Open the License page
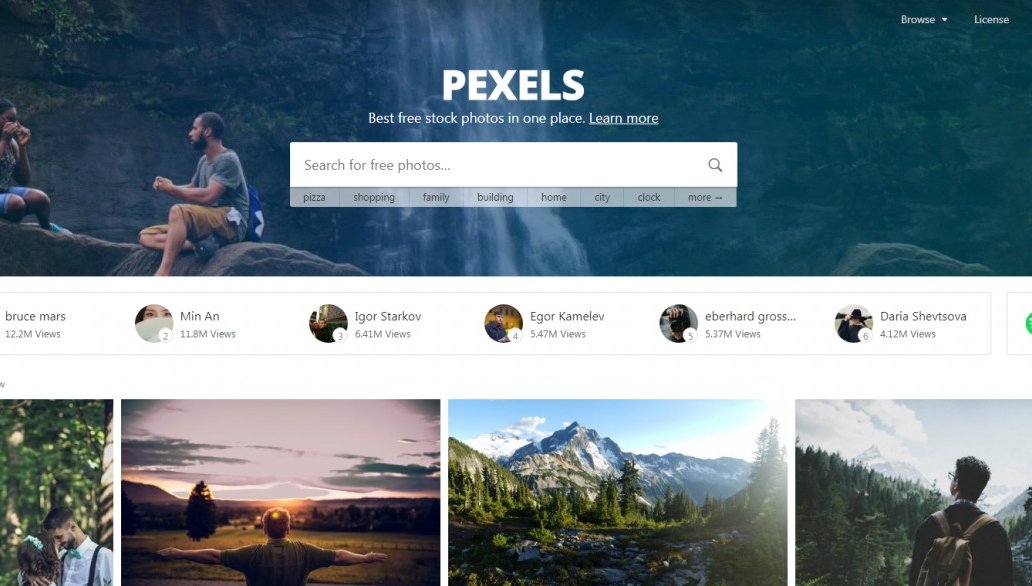 click(x=991, y=20)
